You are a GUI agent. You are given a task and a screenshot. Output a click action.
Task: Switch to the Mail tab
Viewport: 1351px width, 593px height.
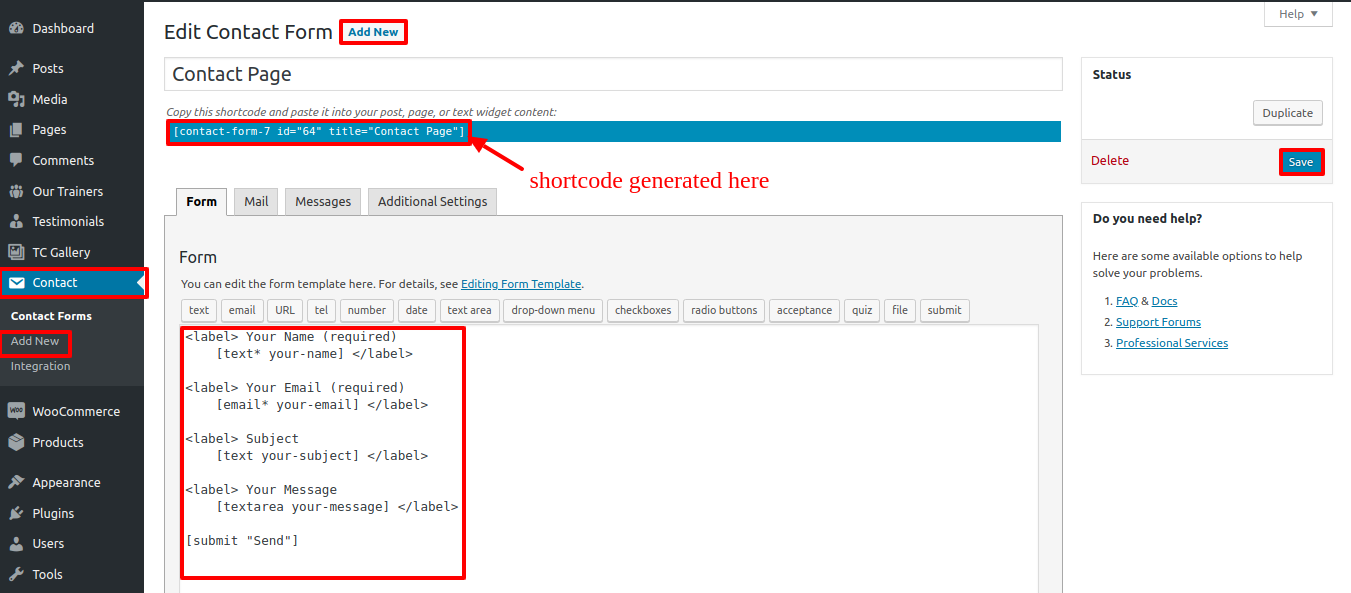256,201
